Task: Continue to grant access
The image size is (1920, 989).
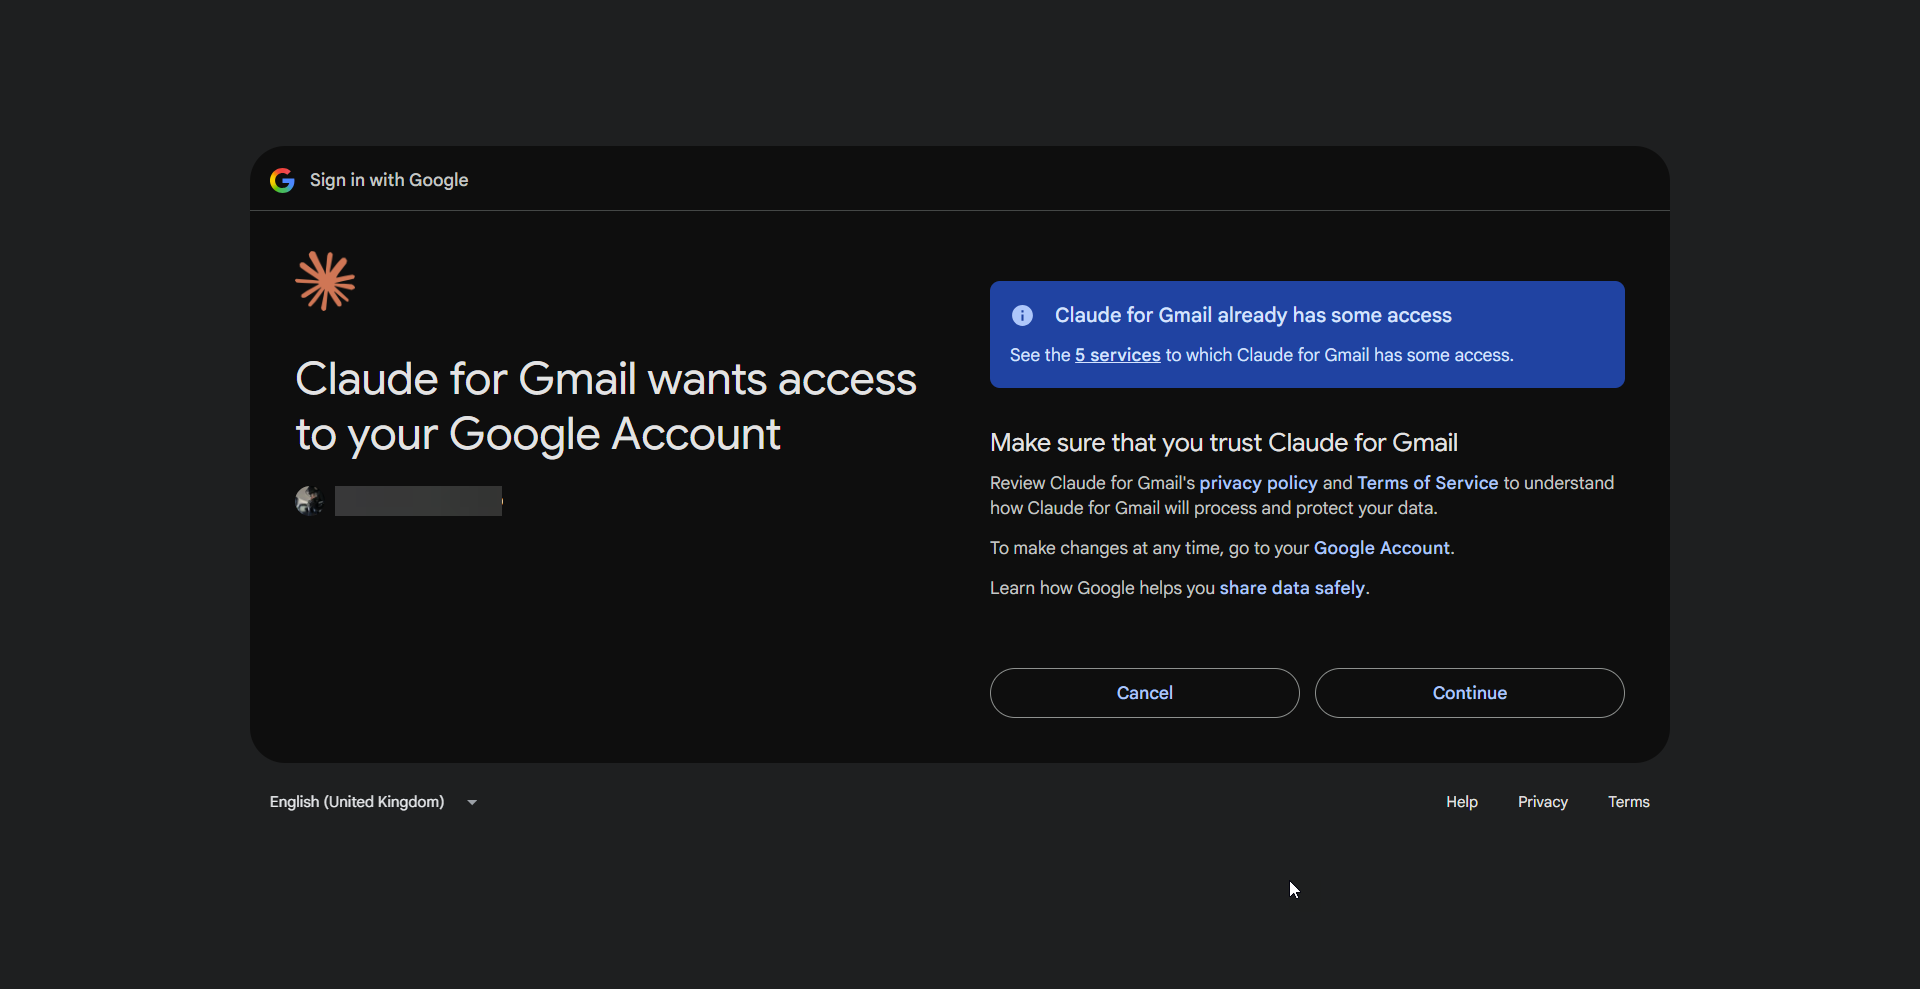Action: tap(1469, 693)
